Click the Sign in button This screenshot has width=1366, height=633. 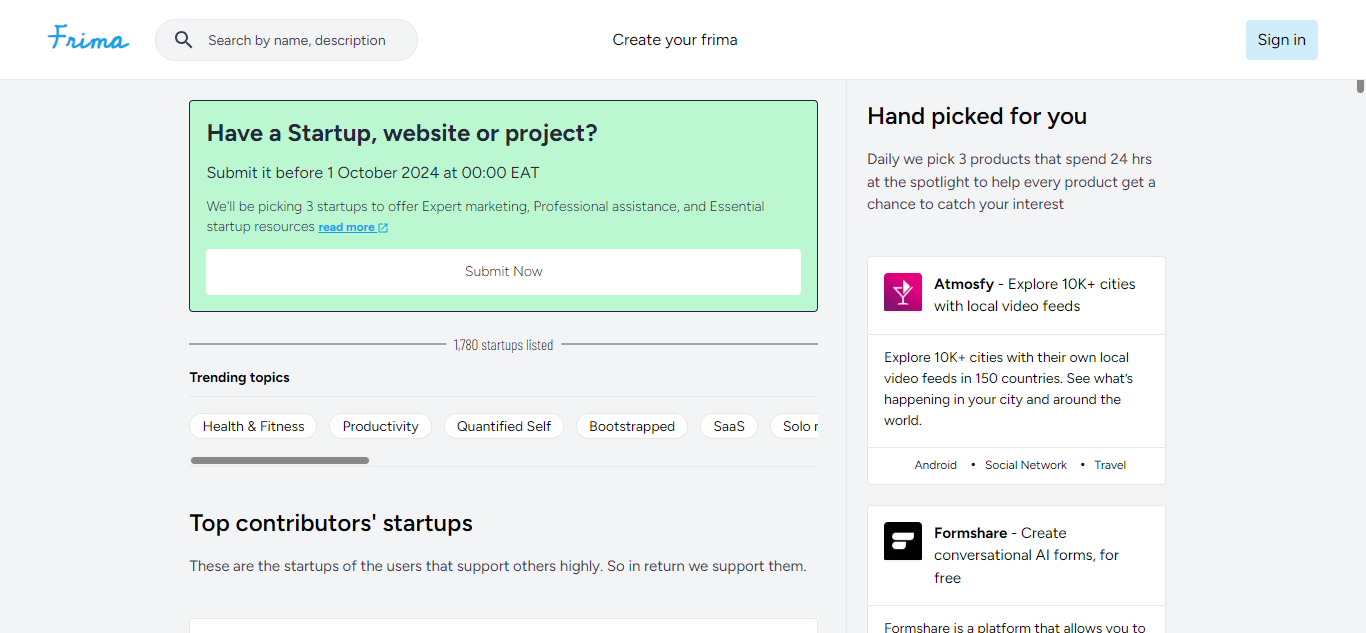coord(1281,40)
